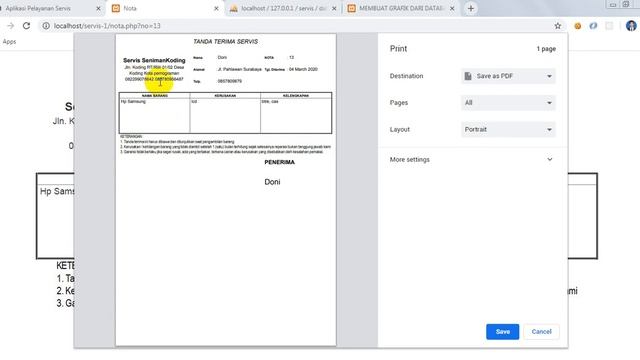Click the address bar URL

pyautogui.click(x=107, y=26)
